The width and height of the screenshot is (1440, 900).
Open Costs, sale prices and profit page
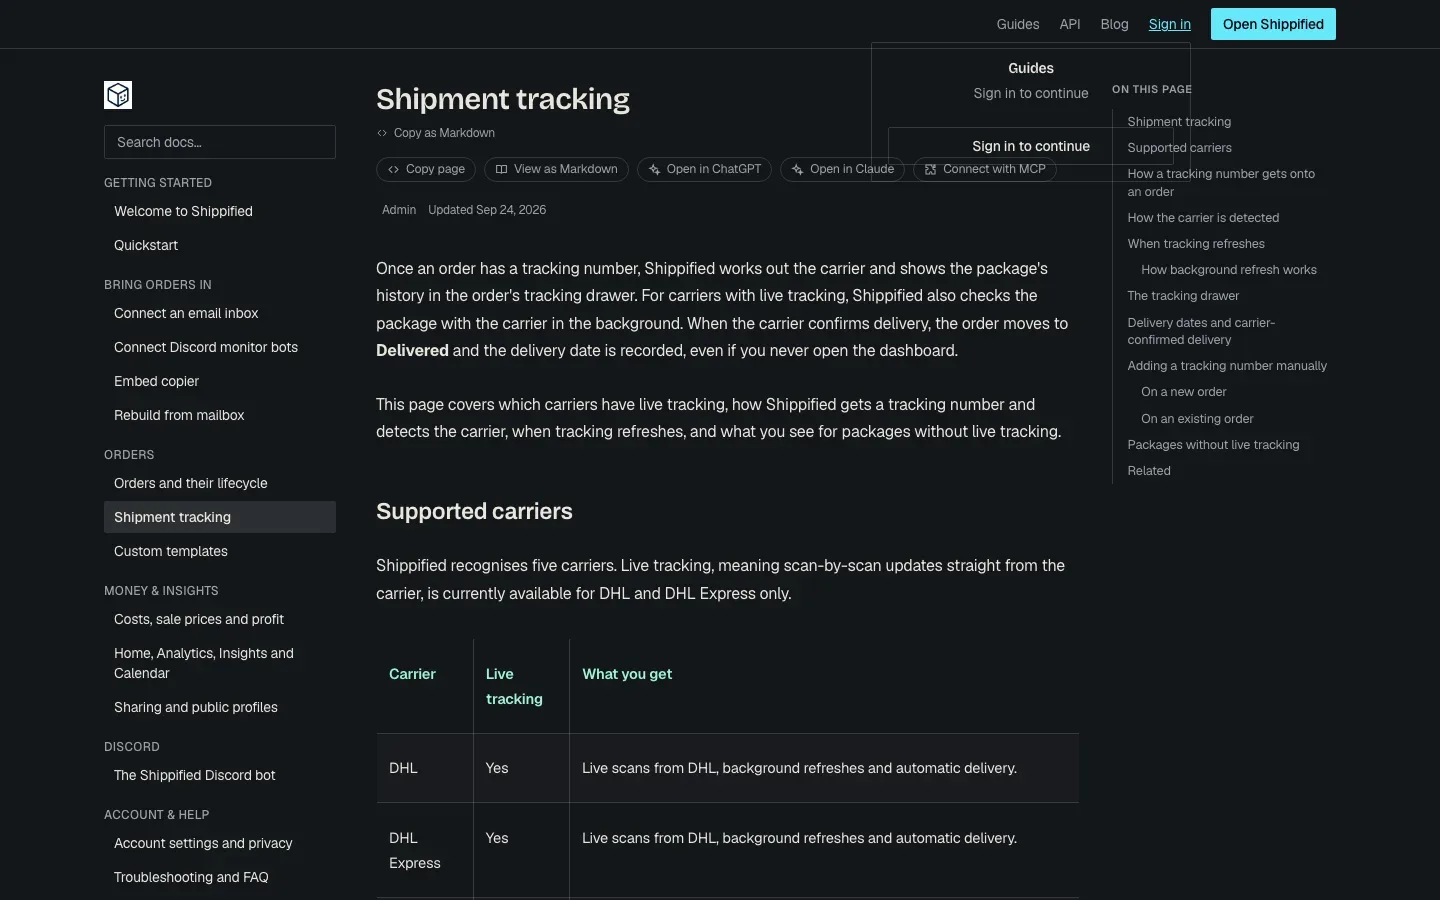pyautogui.click(x=220, y=619)
